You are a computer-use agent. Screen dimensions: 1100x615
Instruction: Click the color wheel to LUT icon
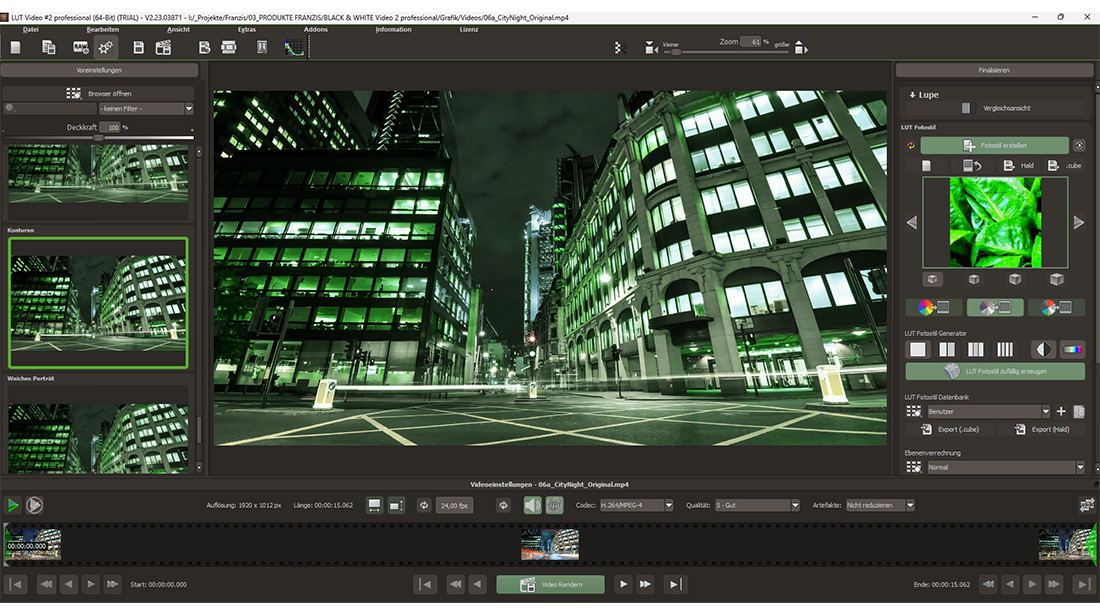point(935,307)
